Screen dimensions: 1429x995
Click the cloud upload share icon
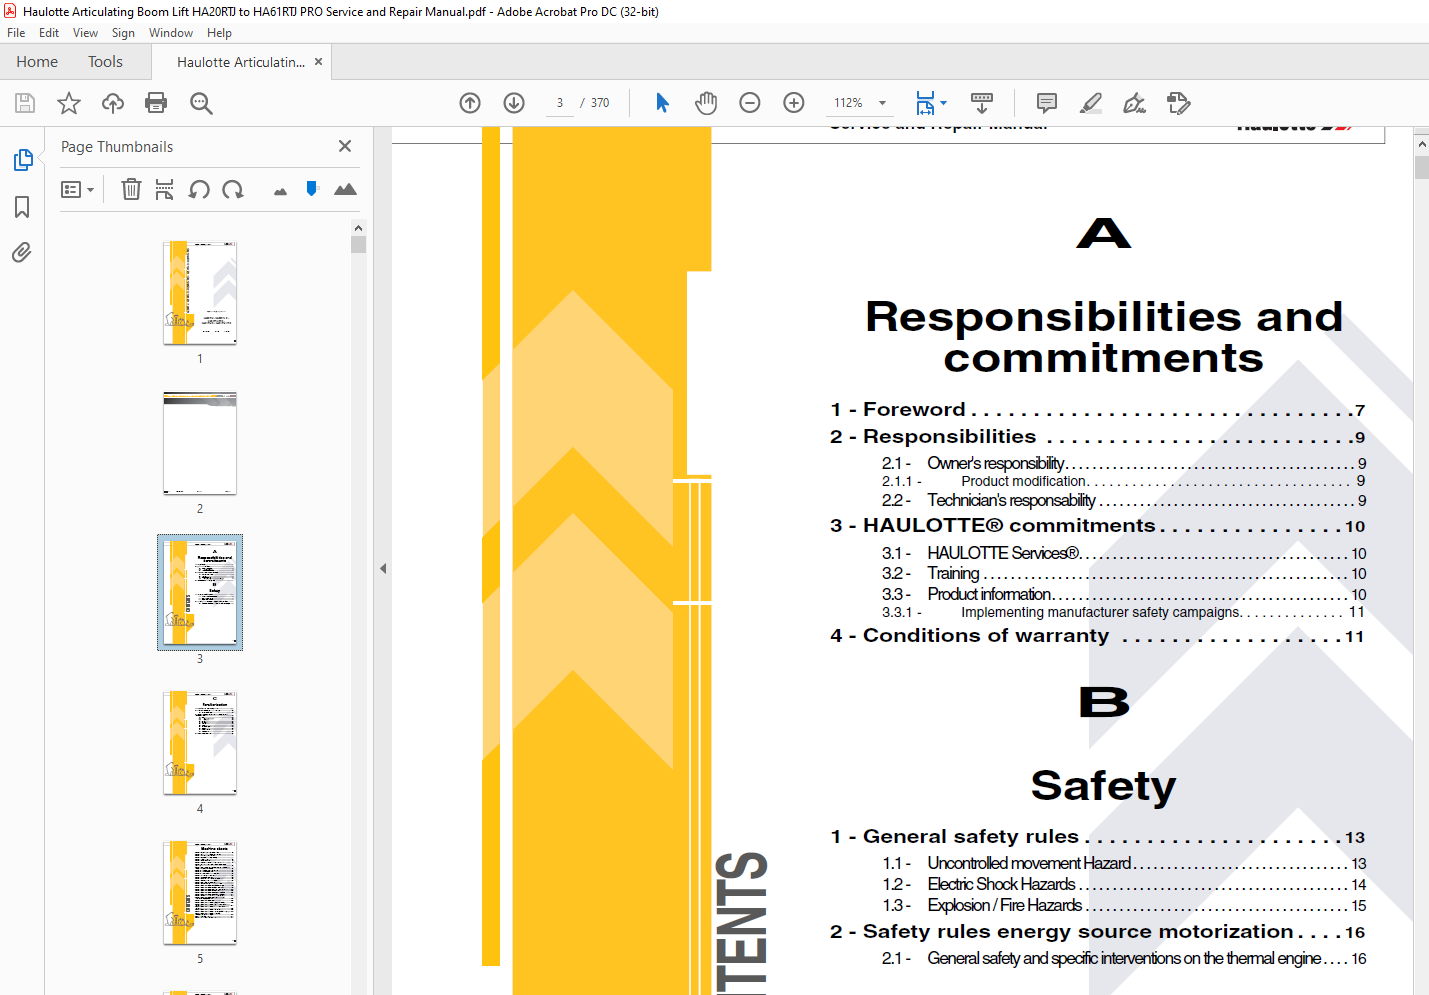[x=113, y=103]
